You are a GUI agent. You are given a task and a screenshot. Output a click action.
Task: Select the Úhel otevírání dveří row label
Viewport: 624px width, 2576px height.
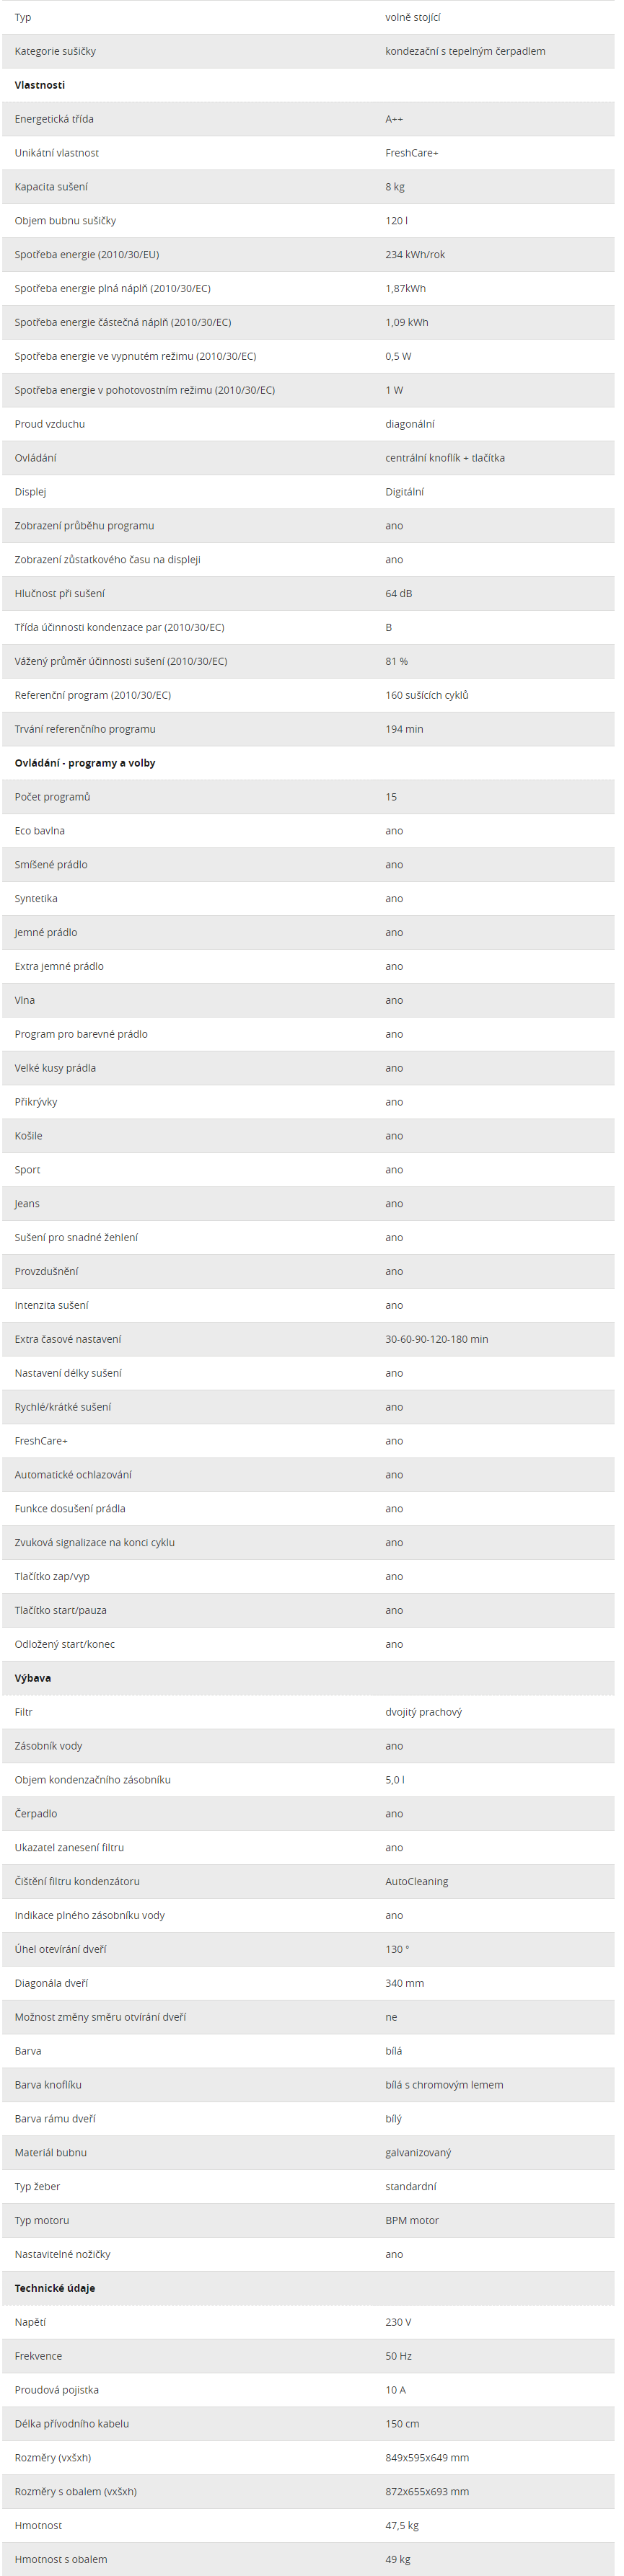pyautogui.click(x=61, y=1949)
